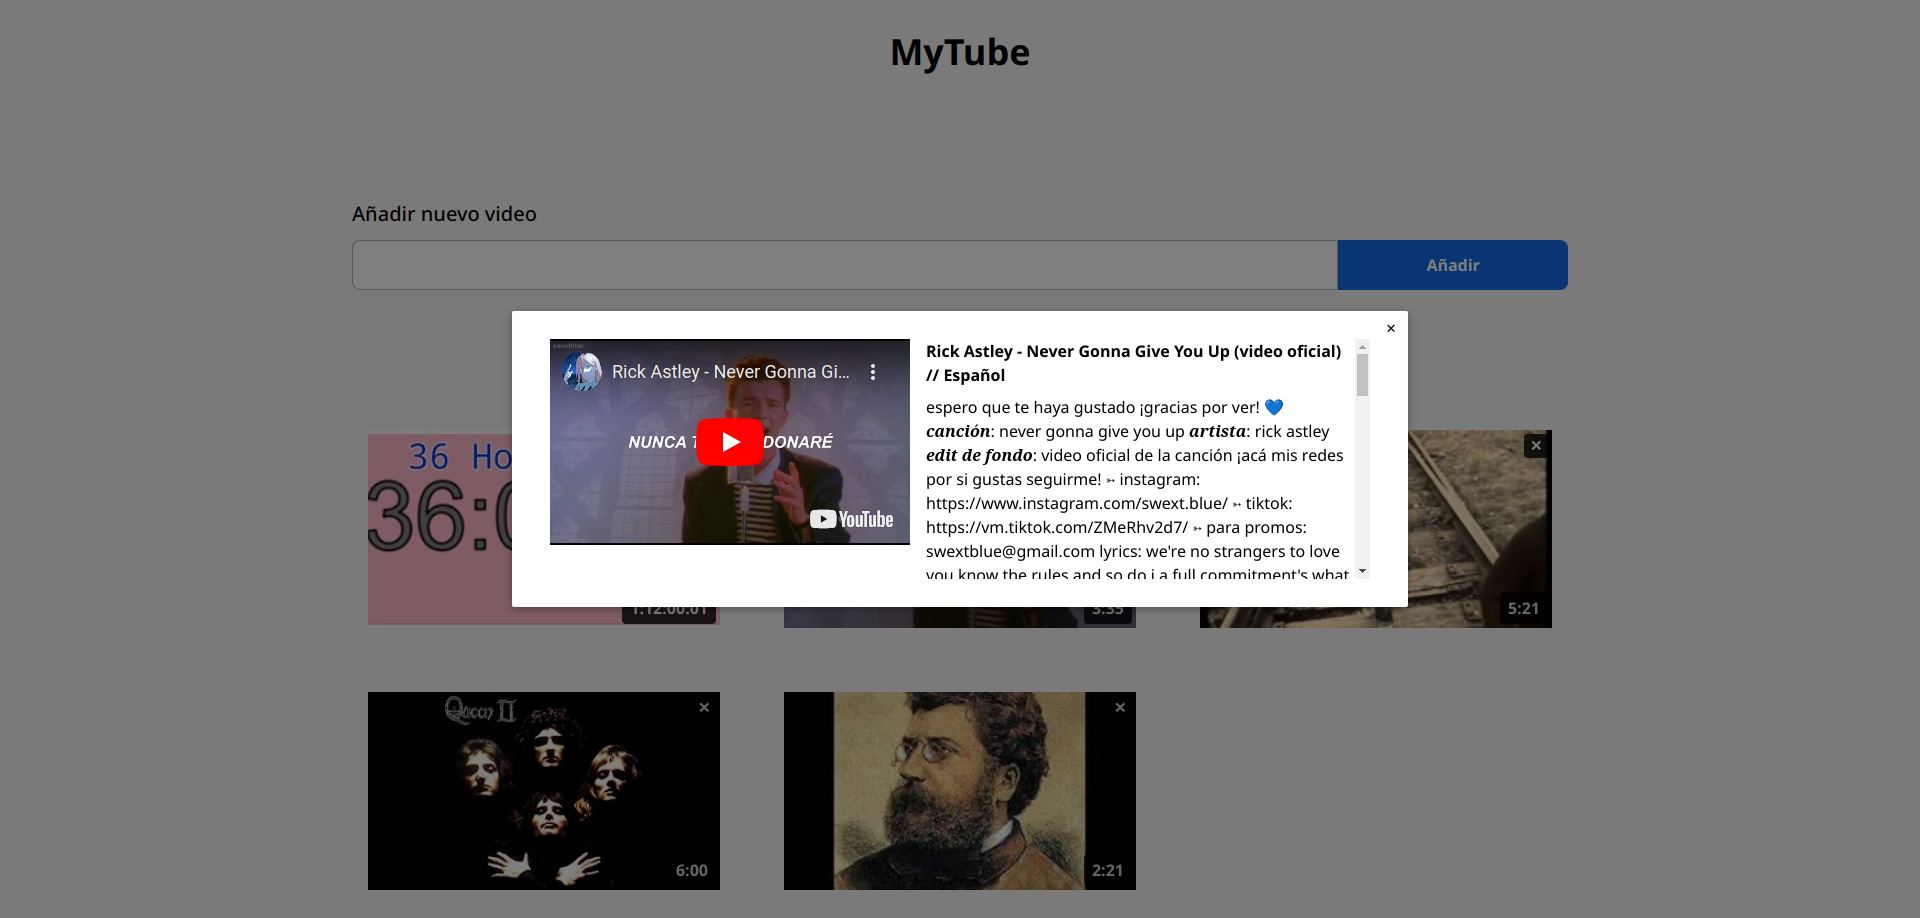Screen dimensions: 1920x918
Task: Click the 2:21 duration badge
Action: (1107, 870)
